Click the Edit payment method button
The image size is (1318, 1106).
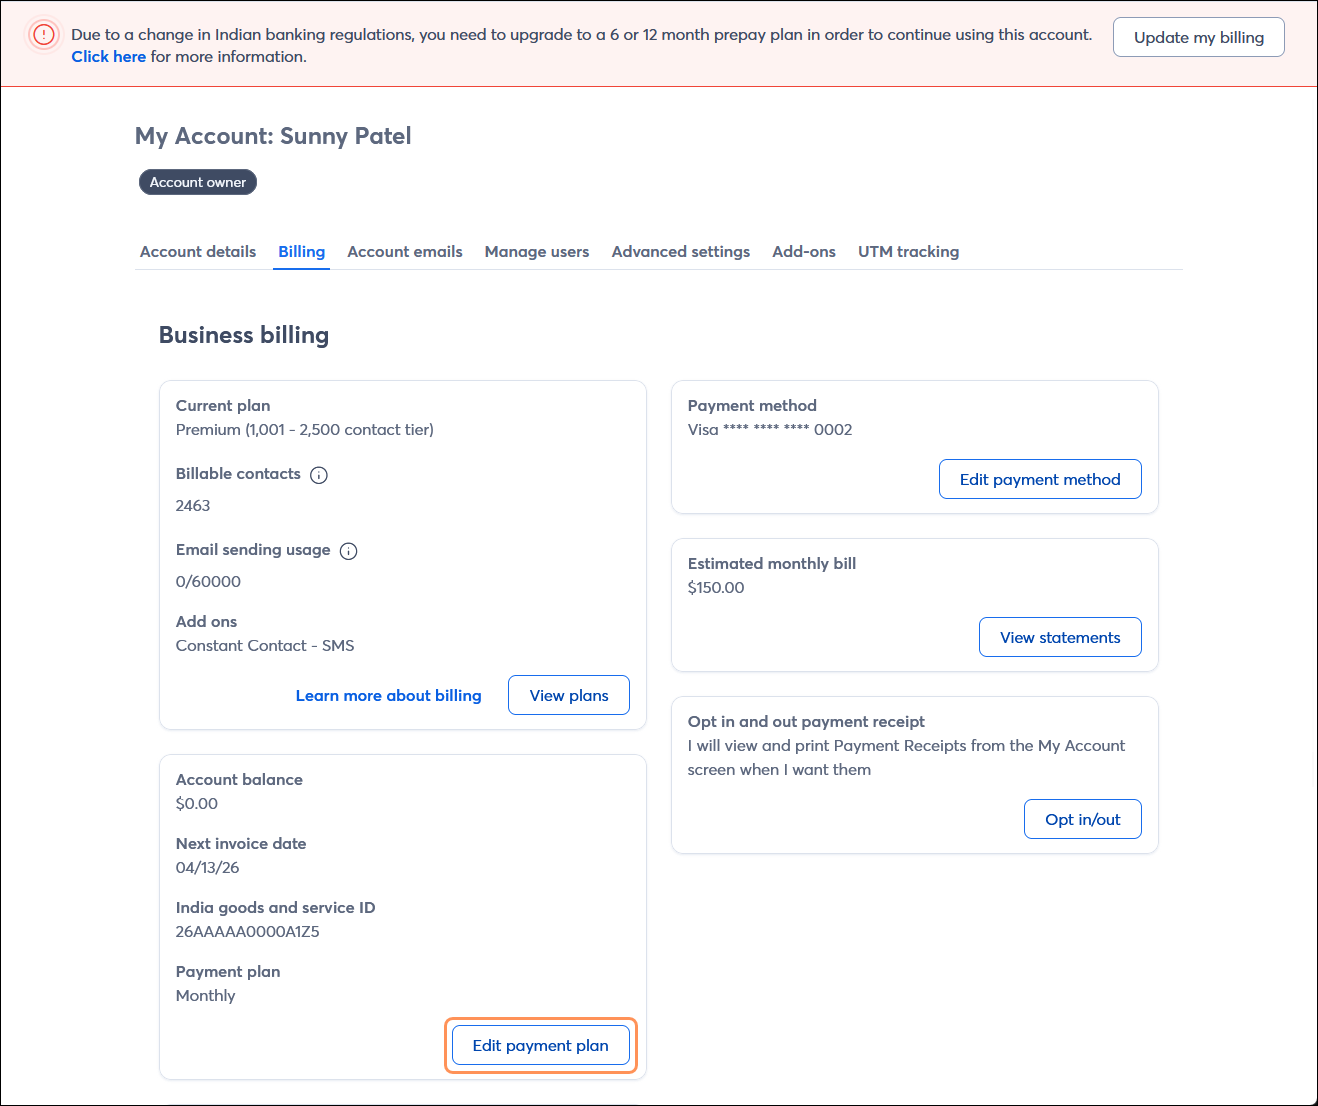click(1040, 479)
